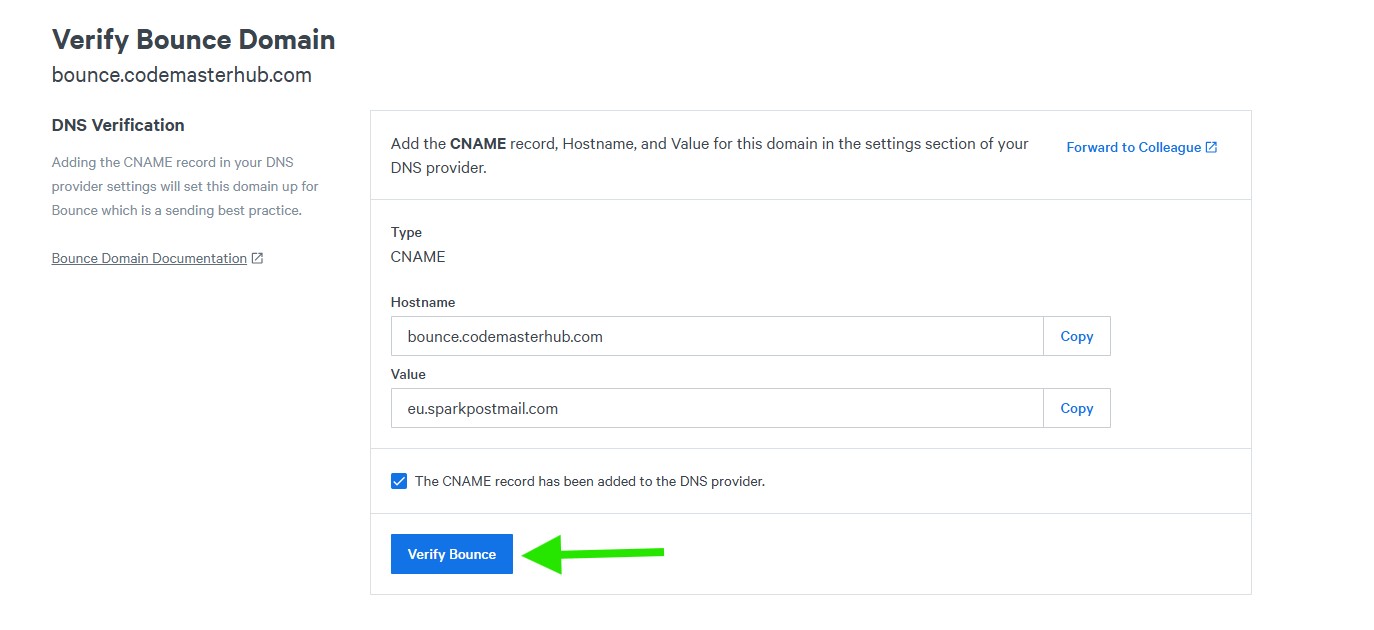Click the external icon beside Forward to Colleague
Viewport: 1374px width, 630px height.
1211,147
